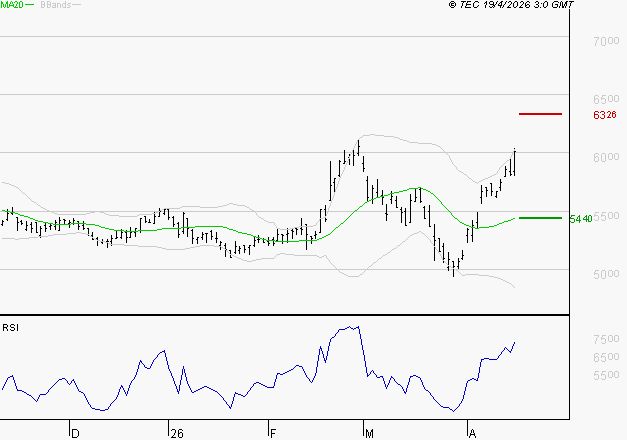Image resolution: width=627 pixels, height=440 pixels.
Task: Click the 6500 price axis label
Action: (606, 99)
